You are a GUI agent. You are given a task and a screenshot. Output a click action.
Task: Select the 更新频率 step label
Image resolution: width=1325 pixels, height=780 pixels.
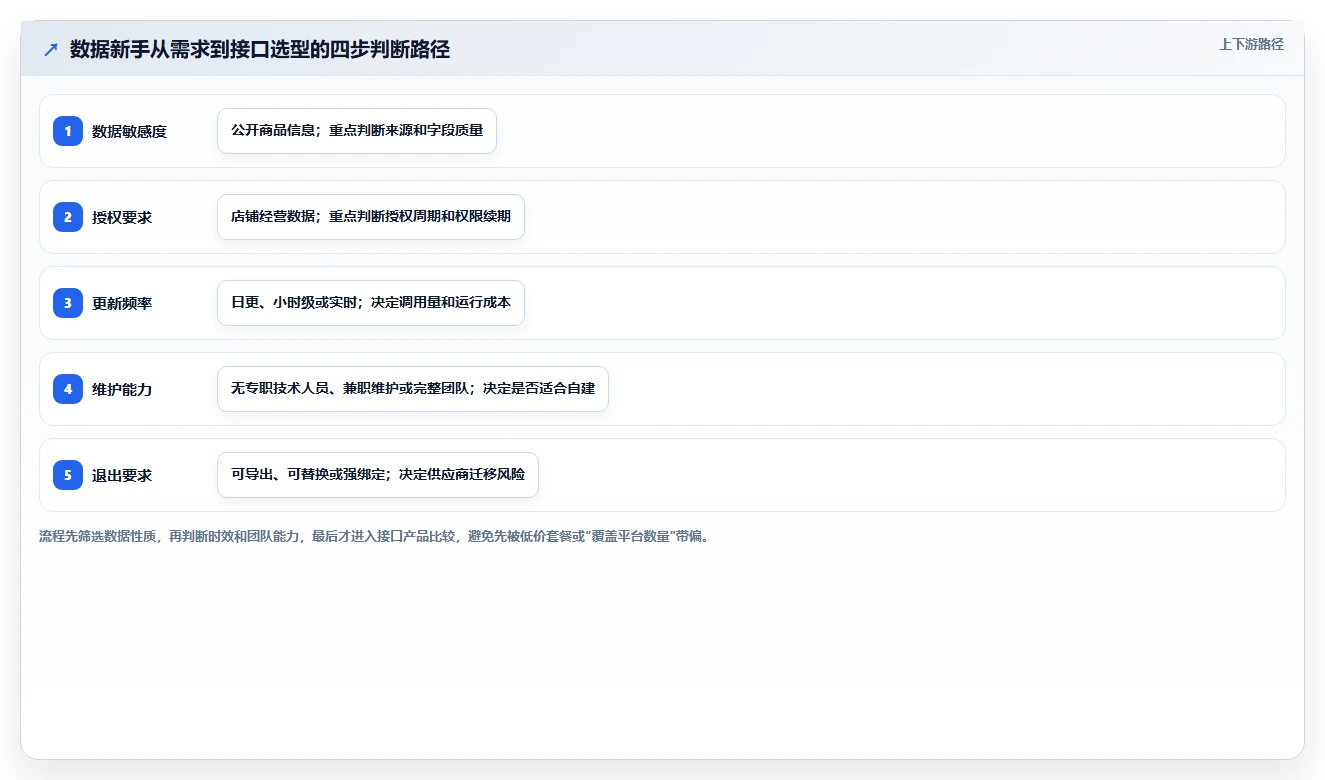point(122,303)
